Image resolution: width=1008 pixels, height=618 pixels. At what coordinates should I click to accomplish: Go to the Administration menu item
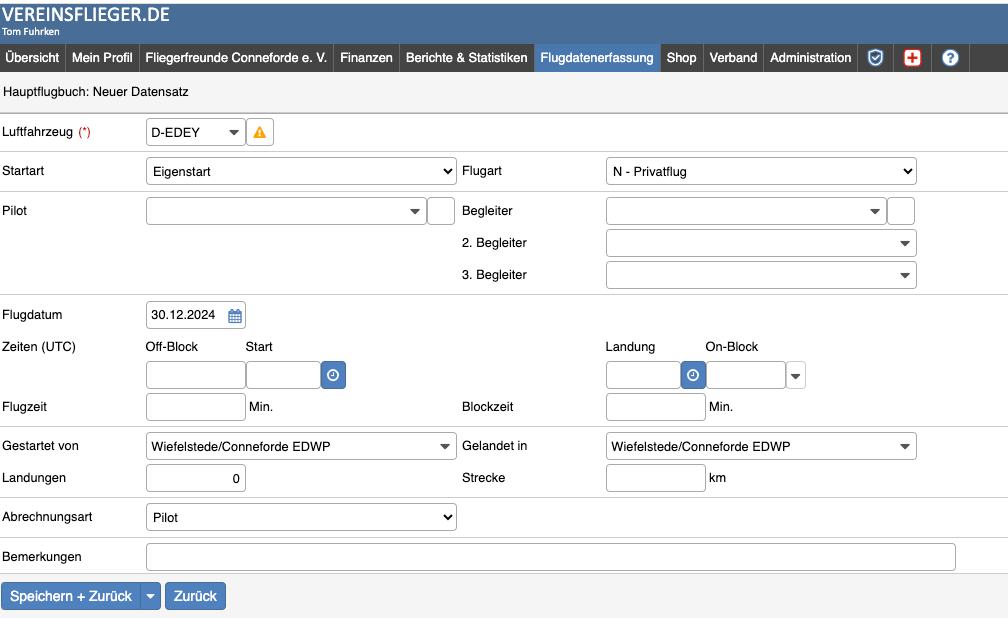[x=810, y=58]
